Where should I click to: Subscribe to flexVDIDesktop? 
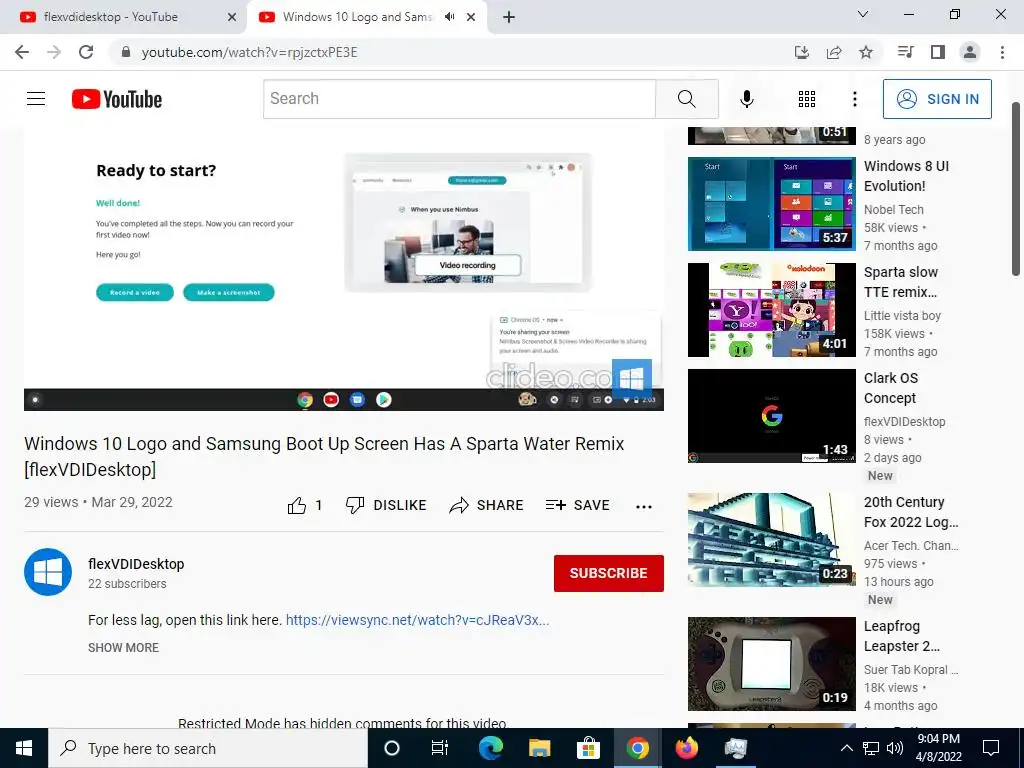point(609,573)
